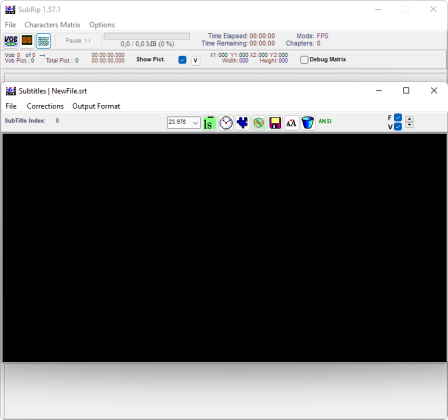
Task: Click the blue puzzle piece icon
Action: [x=242, y=123]
